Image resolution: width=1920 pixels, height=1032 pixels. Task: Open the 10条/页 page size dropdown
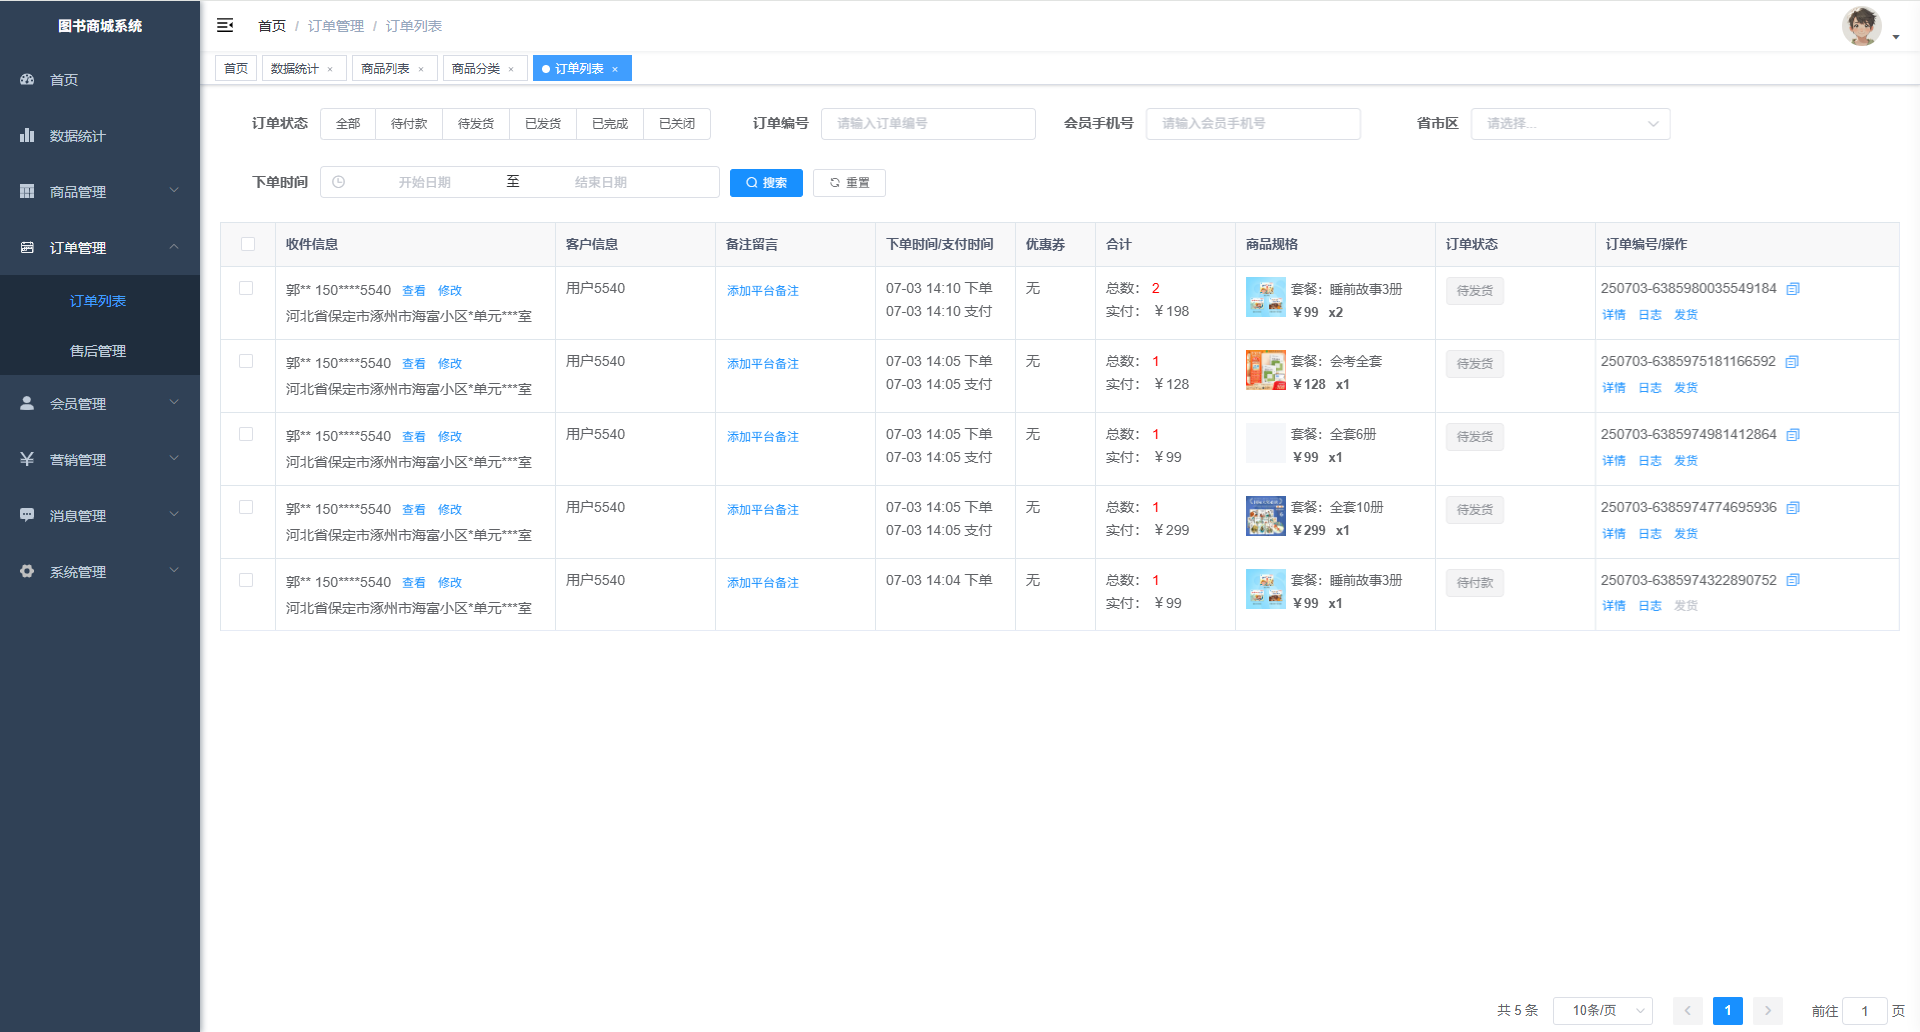coord(1602,1010)
